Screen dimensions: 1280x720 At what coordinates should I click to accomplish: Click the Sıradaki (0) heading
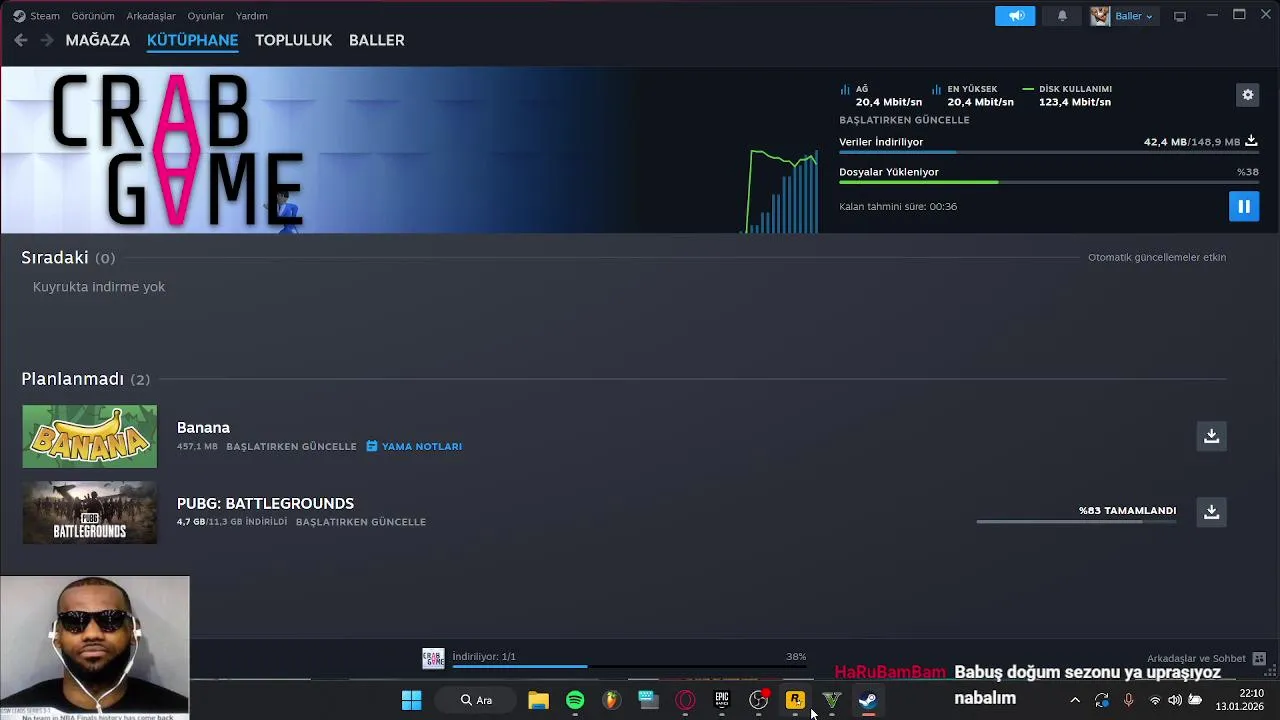[68, 258]
